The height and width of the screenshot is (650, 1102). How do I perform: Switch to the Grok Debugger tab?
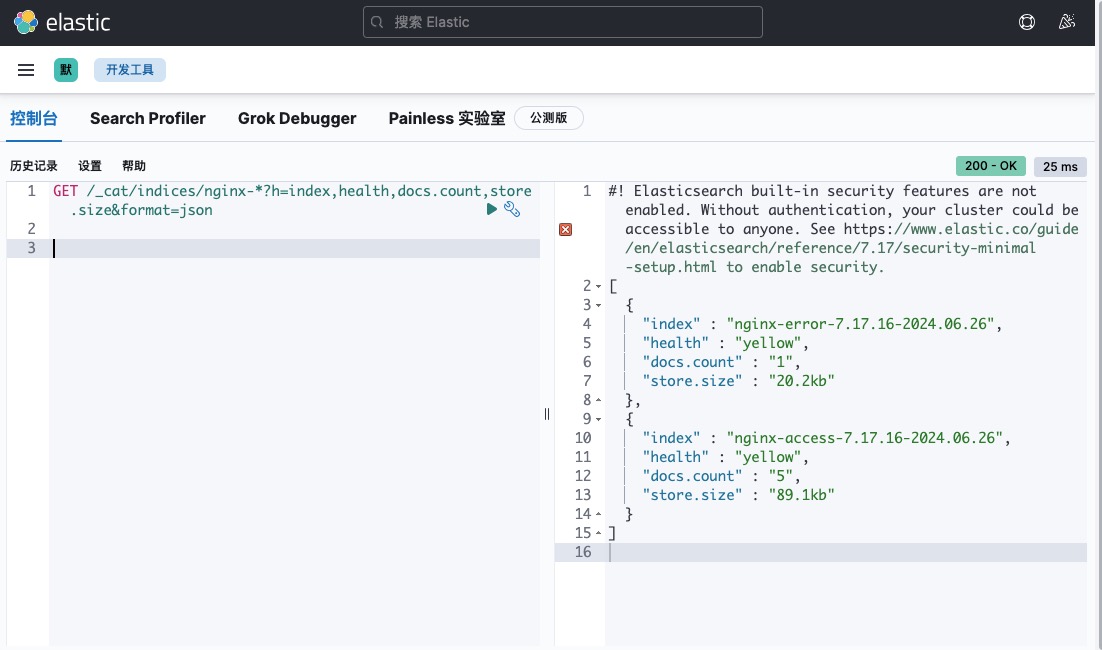(297, 118)
